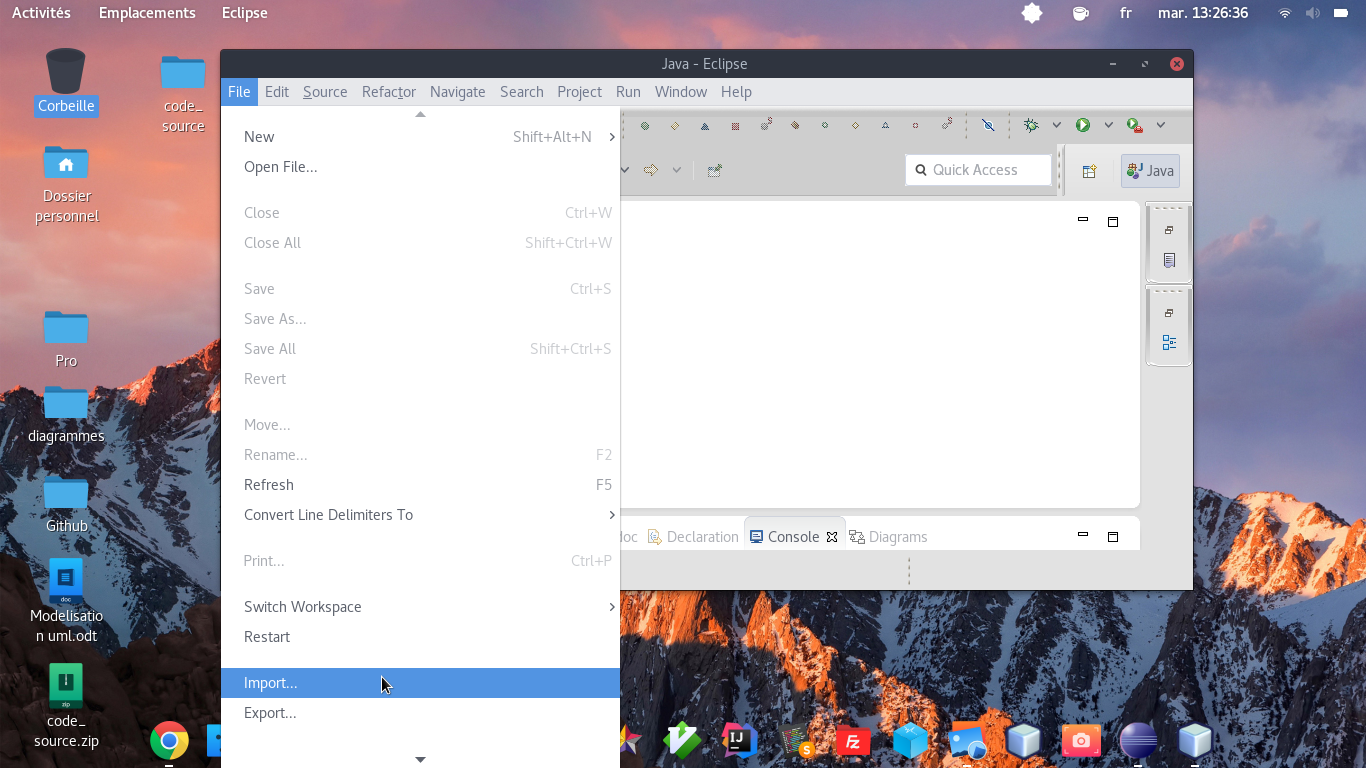Close the Console tab with its X
Screen dimensions: 1366x768
point(832,537)
